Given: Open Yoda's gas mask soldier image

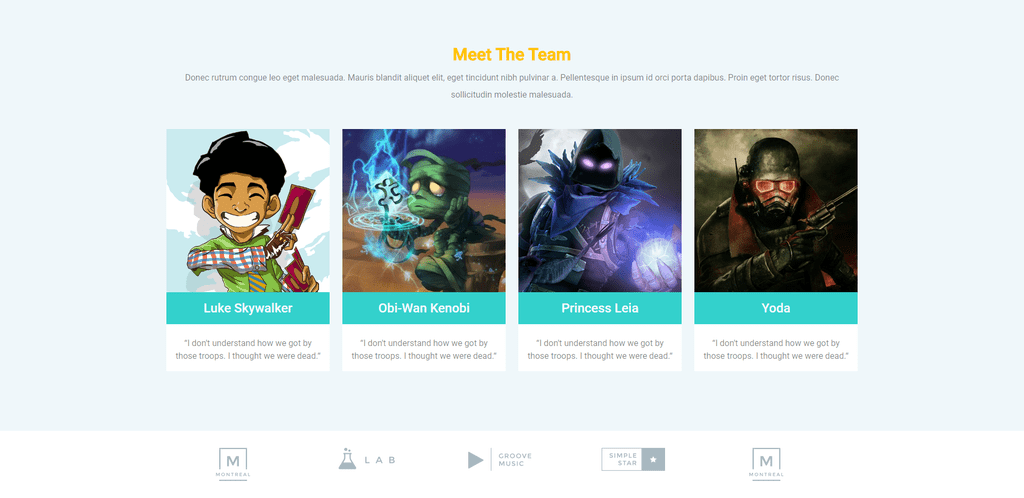Looking at the screenshot, I should (x=776, y=210).
